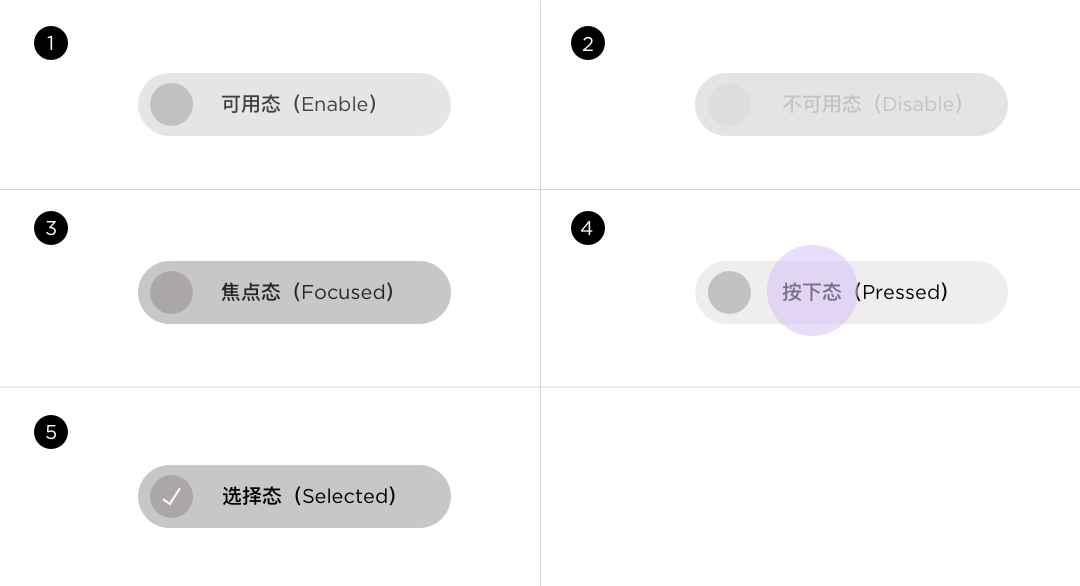Click the dark circle in Focused chip

coord(172,293)
